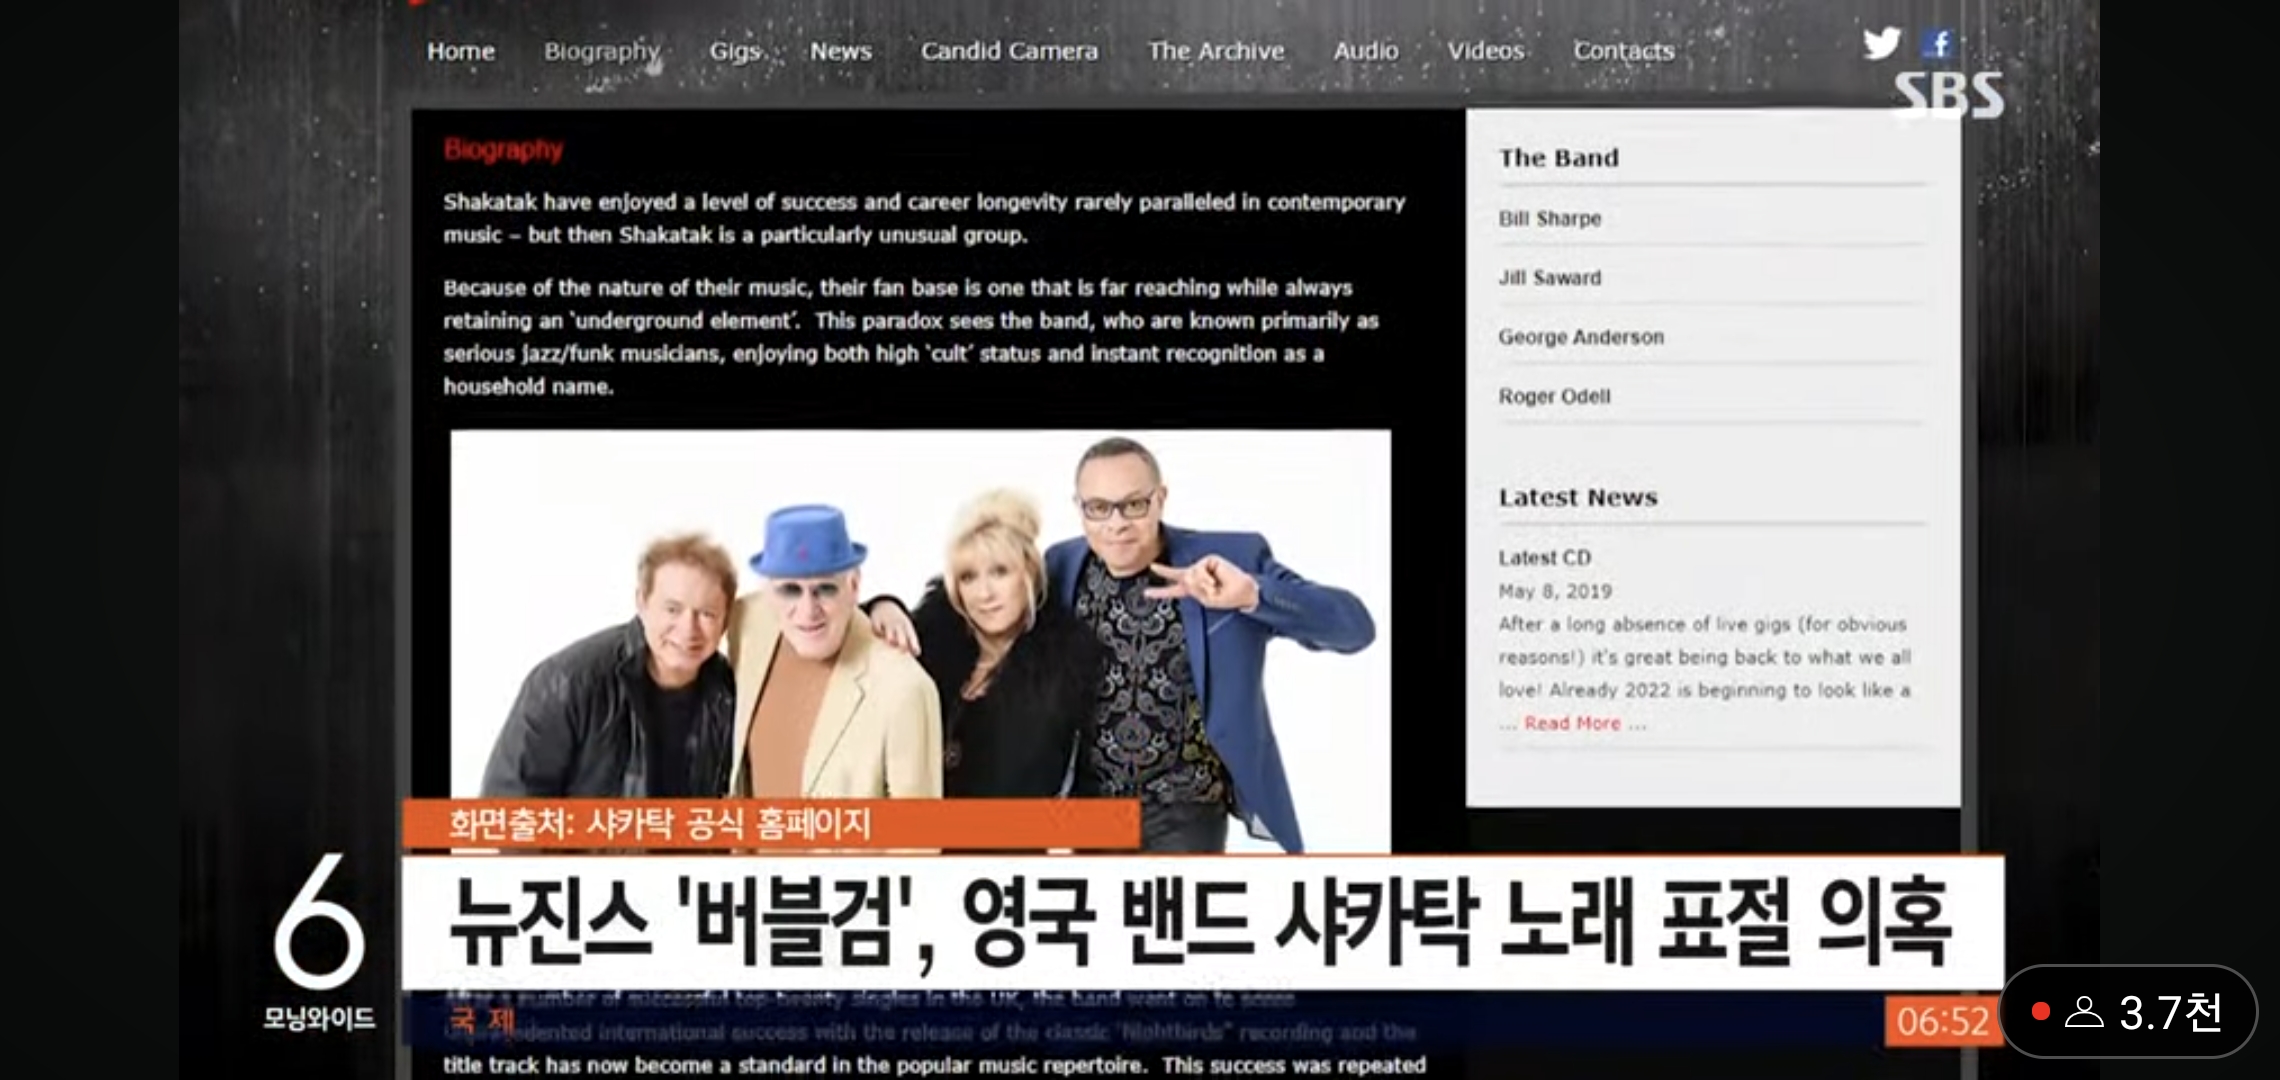The image size is (2280, 1080).
Task: Open the Candid Camera menu item
Action: click(x=1009, y=51)
